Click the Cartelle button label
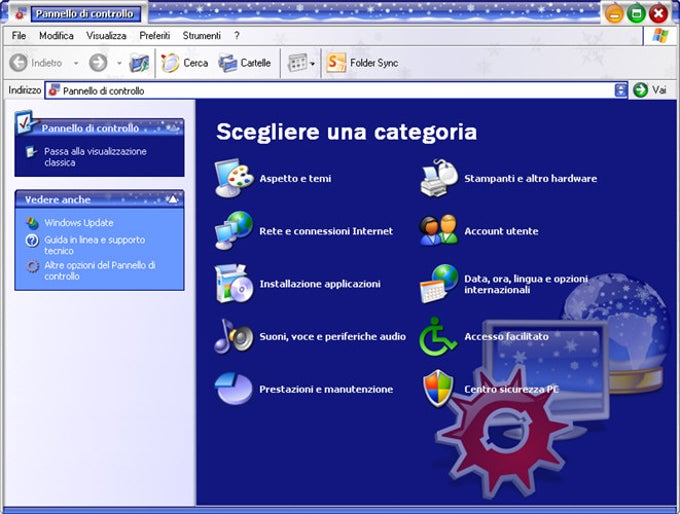This screenshot has height=514, width=680. tap(255, 63)
